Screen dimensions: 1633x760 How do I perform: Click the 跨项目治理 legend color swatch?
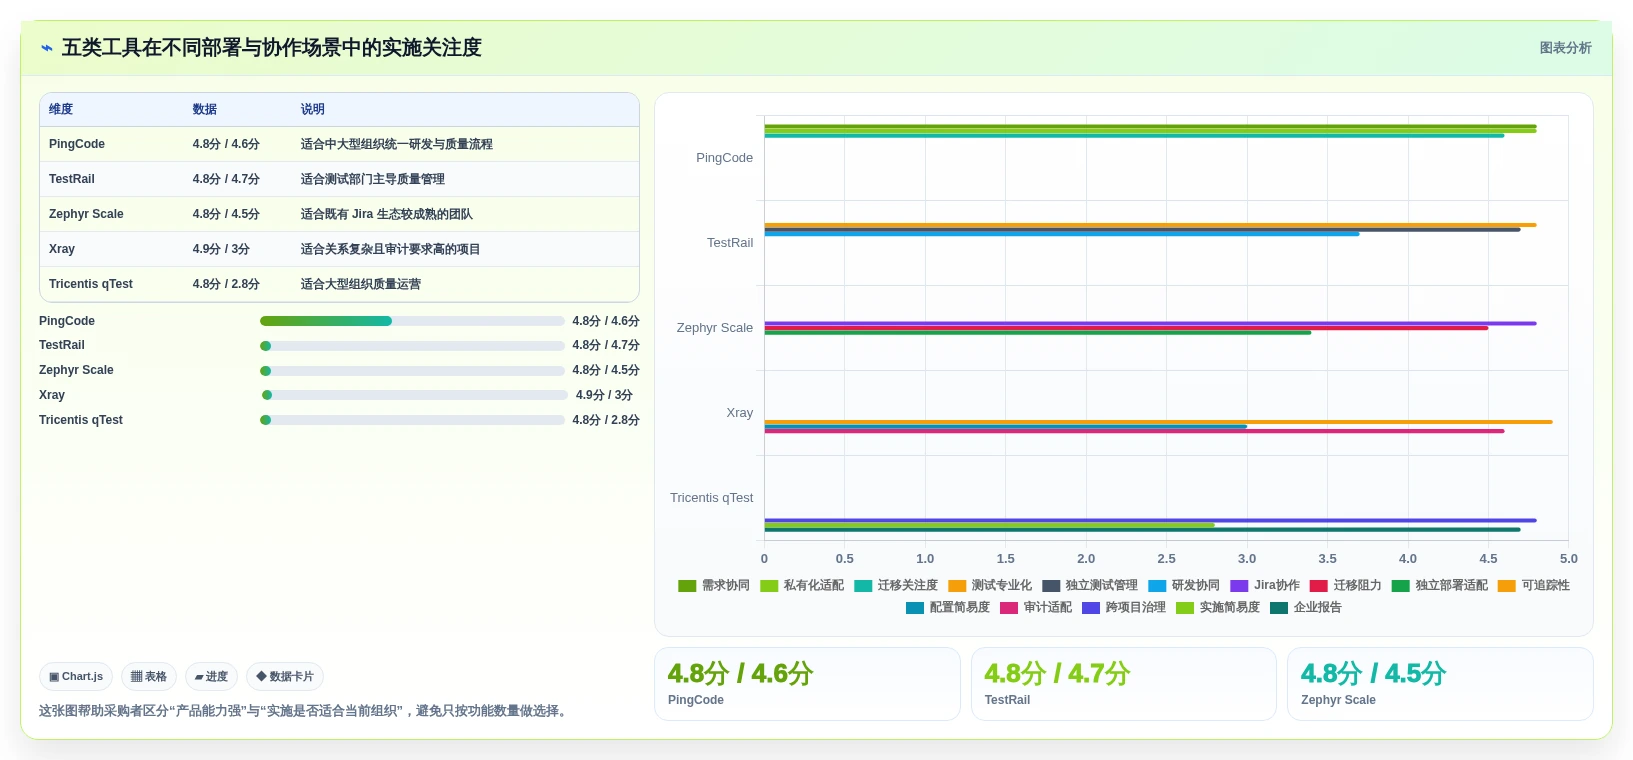point(1091,608)
